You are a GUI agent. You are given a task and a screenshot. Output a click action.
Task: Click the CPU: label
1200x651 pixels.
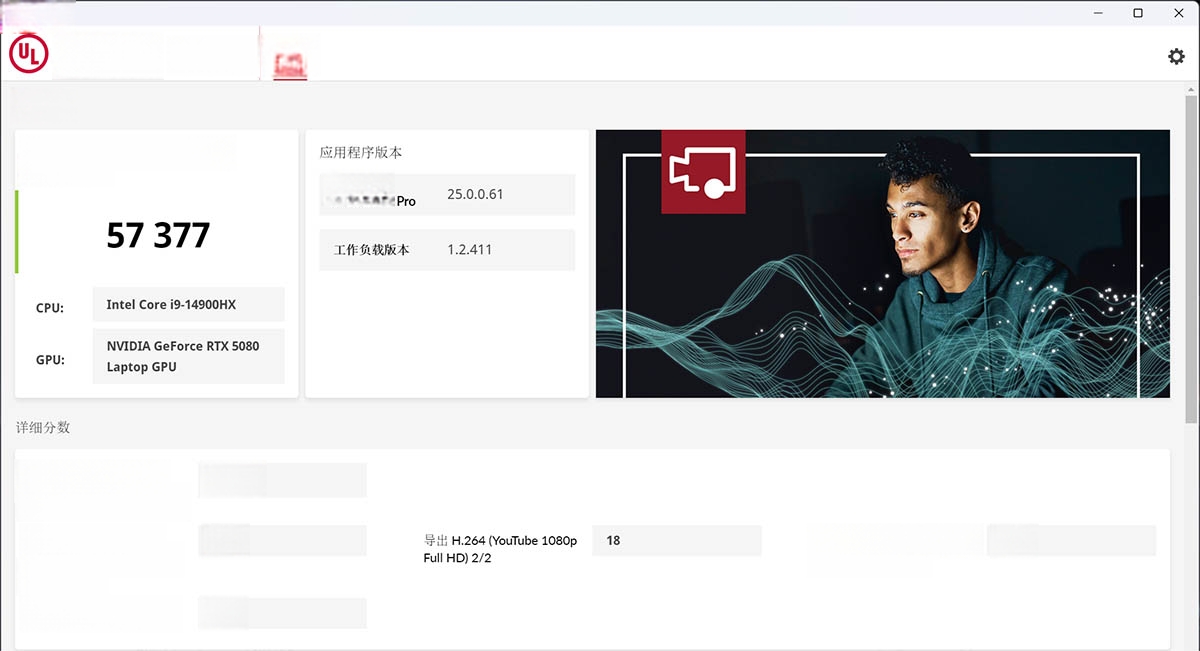coord(50,308)
